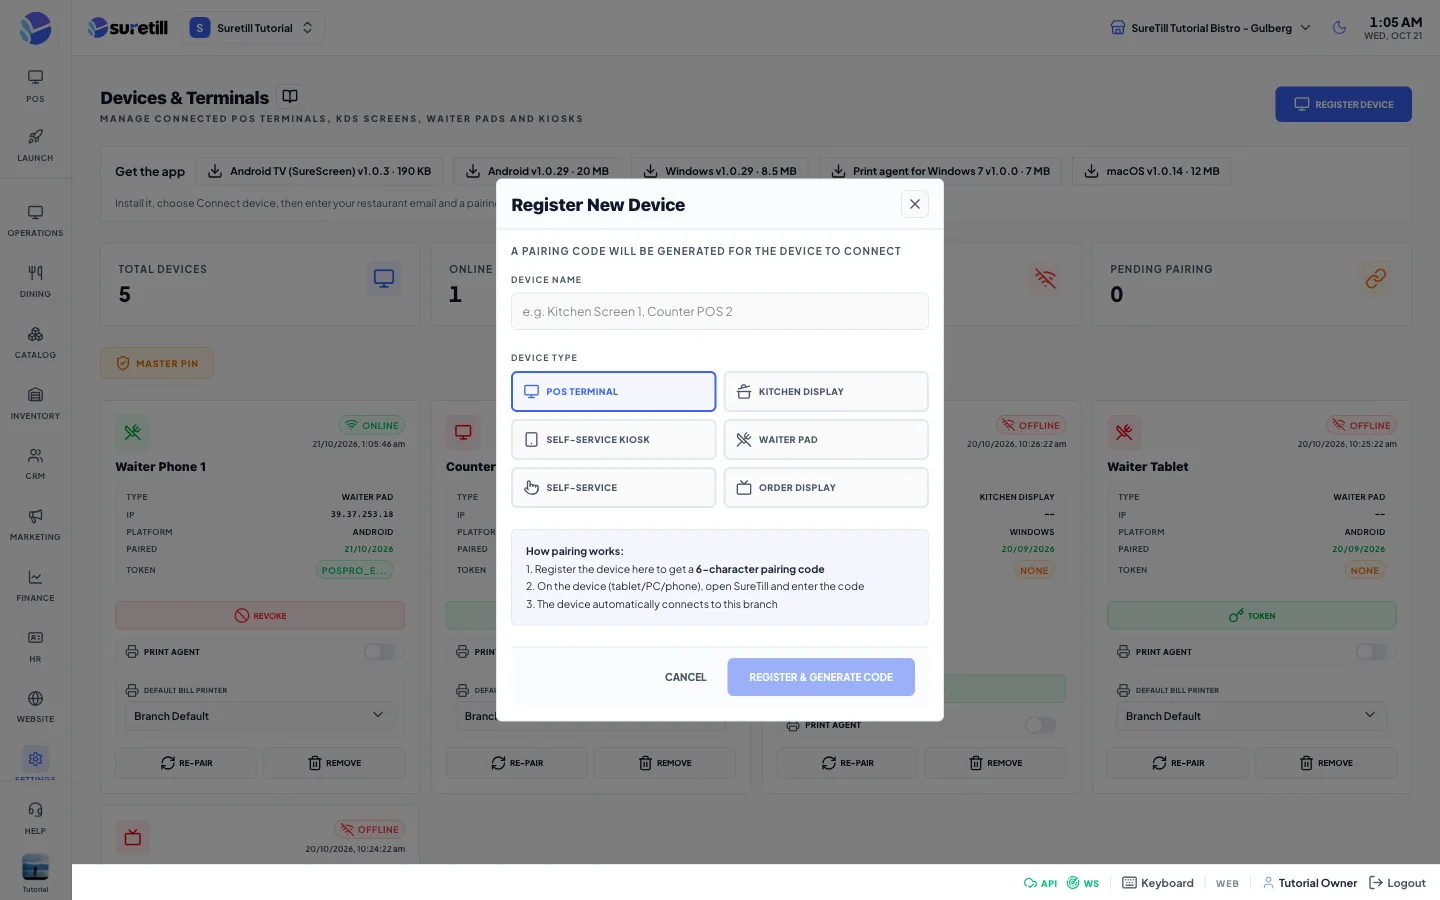Cancel the Register New Device dialog
The width and height of the screenshot is (1440, 900).
pyautogui.click(x=686, y=677)
